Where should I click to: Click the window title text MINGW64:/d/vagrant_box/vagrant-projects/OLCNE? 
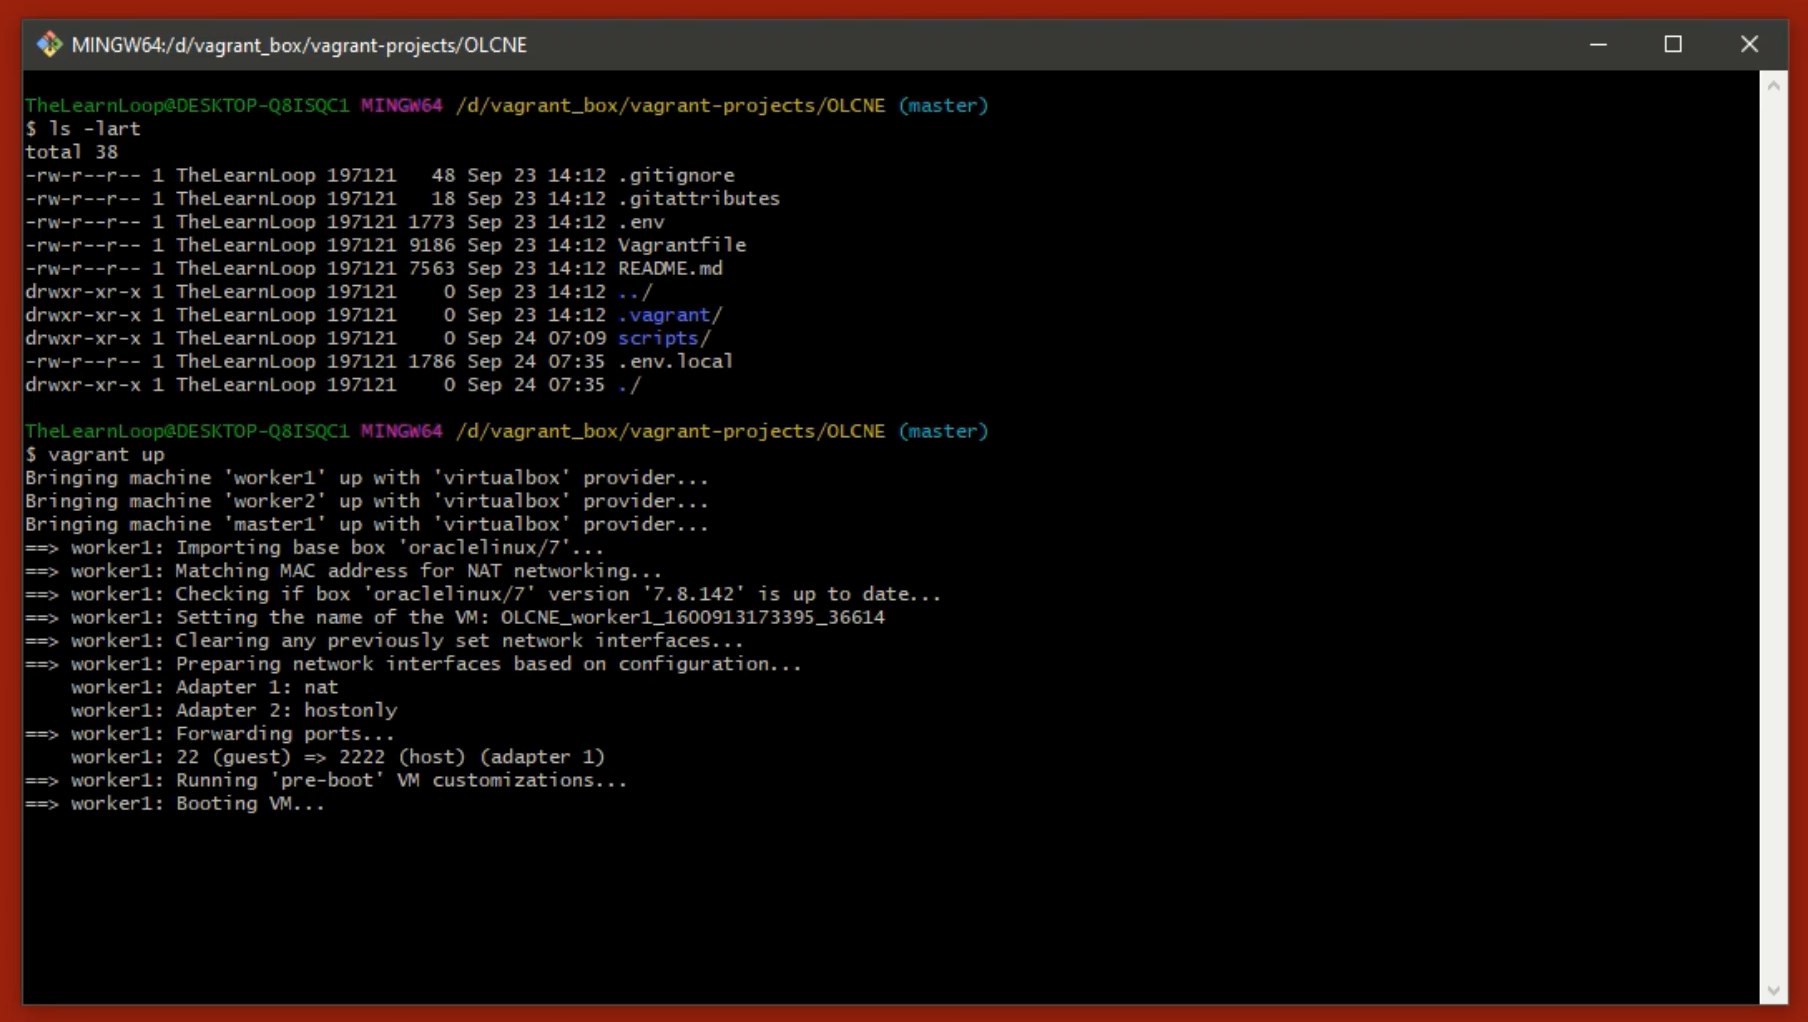coord(299,45)
